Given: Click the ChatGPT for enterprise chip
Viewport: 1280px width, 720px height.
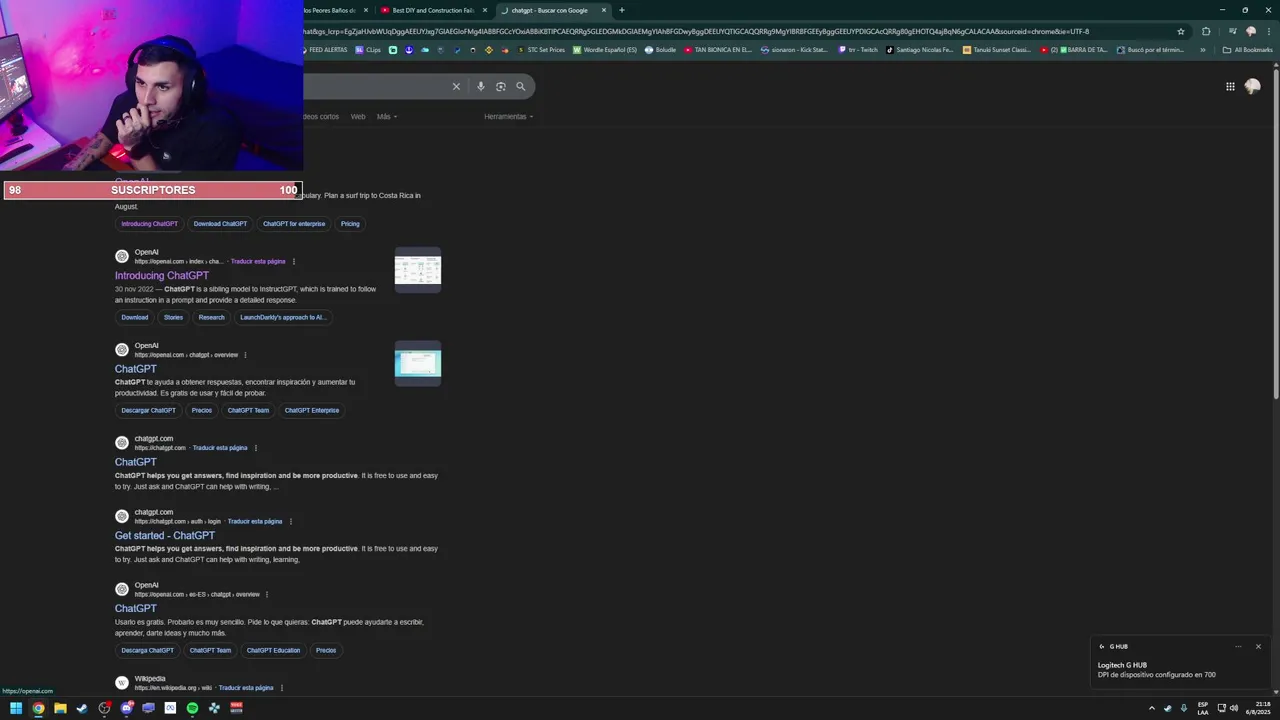Looking at the screenshot, I should [x=294, y=224].
